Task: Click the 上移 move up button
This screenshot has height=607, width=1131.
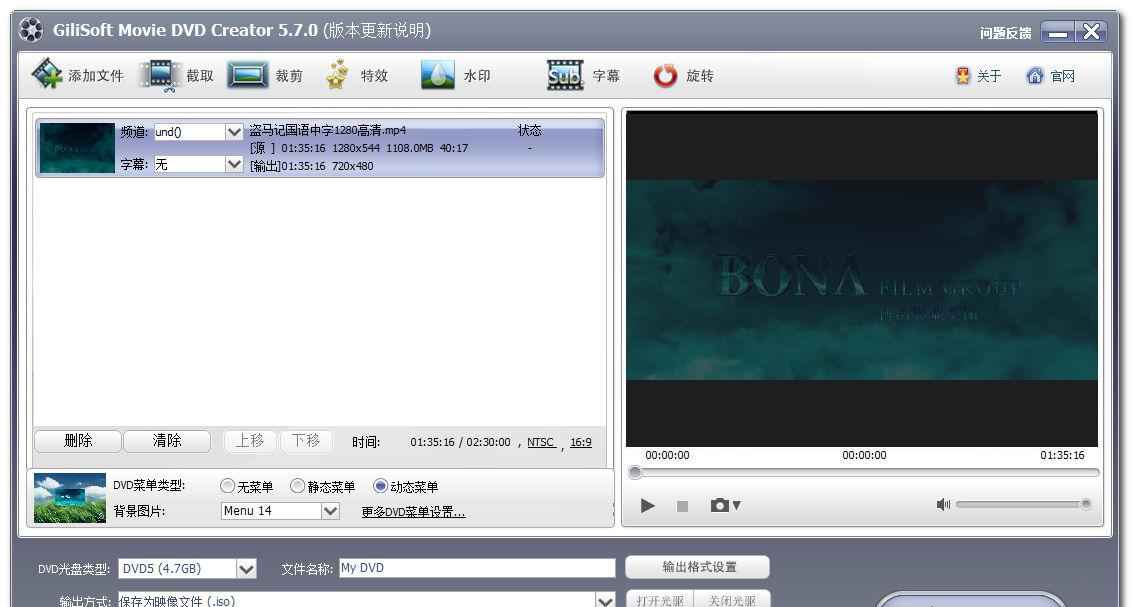Action: pyautogui.click(x=250, y=440)
